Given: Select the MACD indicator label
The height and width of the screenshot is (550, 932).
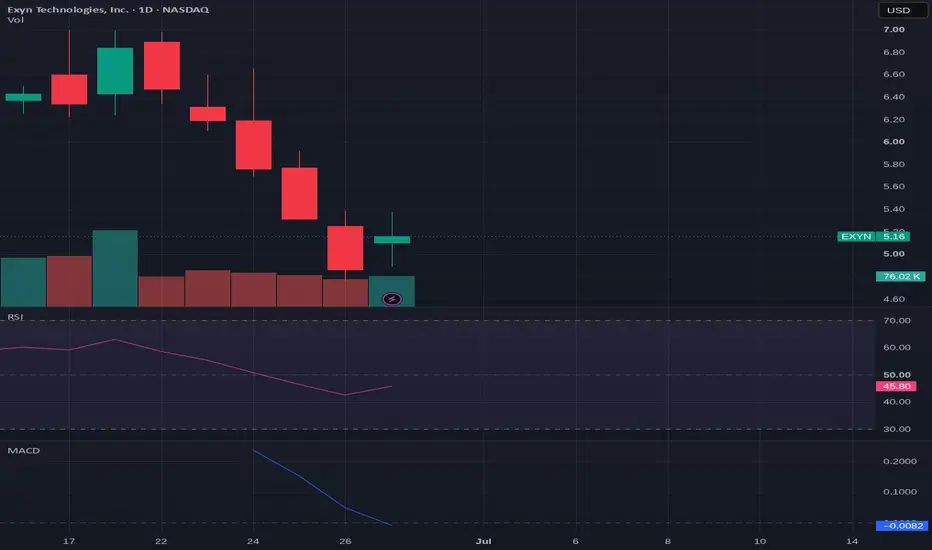Looking at the screenshot, I should 24,451.
